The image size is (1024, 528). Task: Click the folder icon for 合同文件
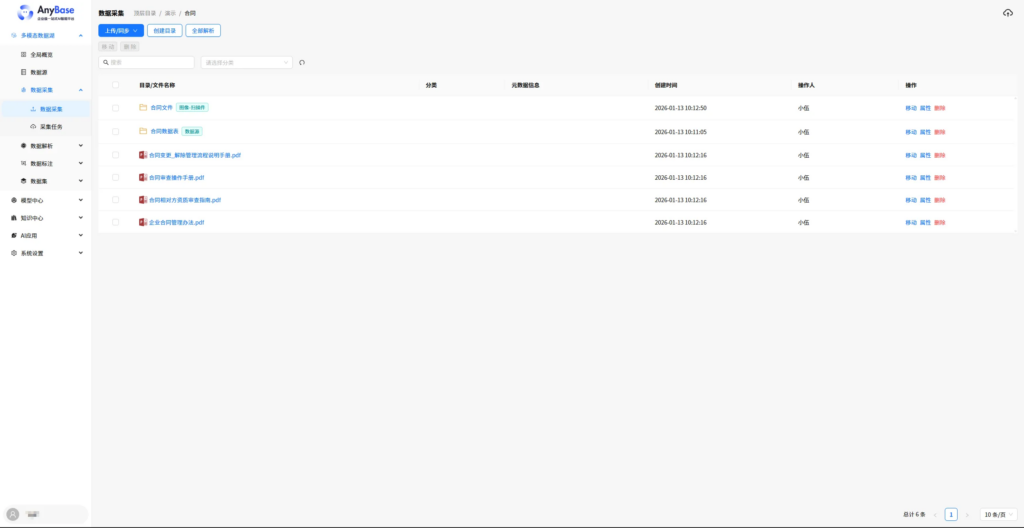(143, 107)
